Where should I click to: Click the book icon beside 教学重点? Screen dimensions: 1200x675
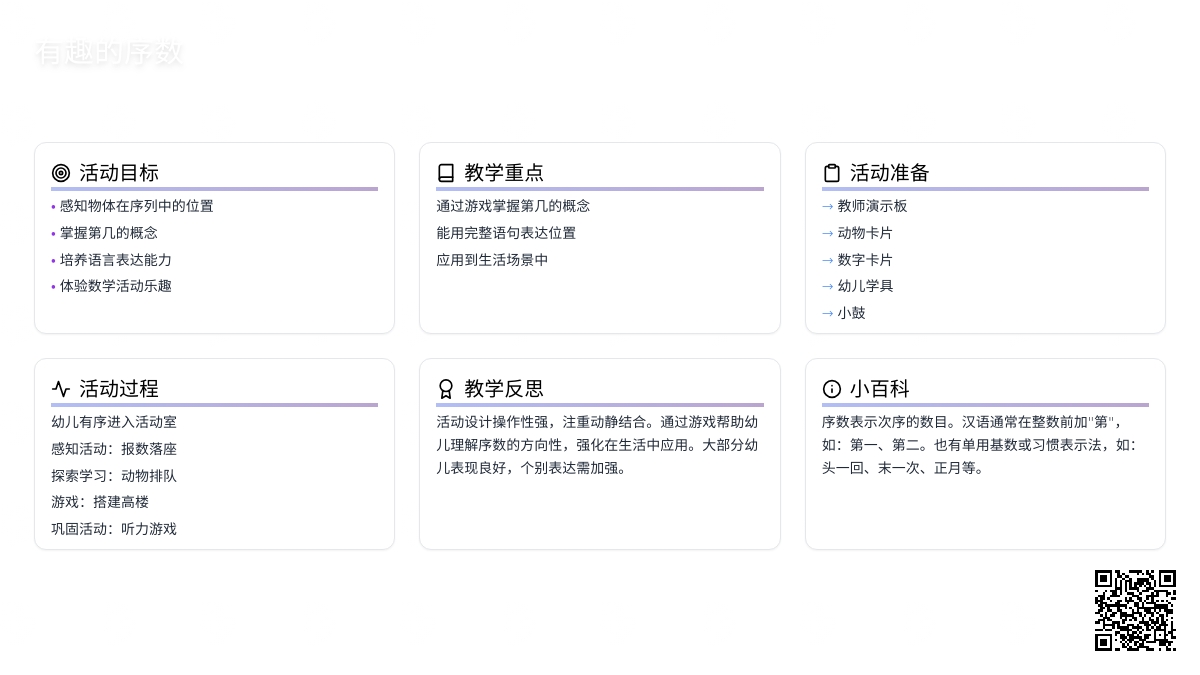click(446, 173)
